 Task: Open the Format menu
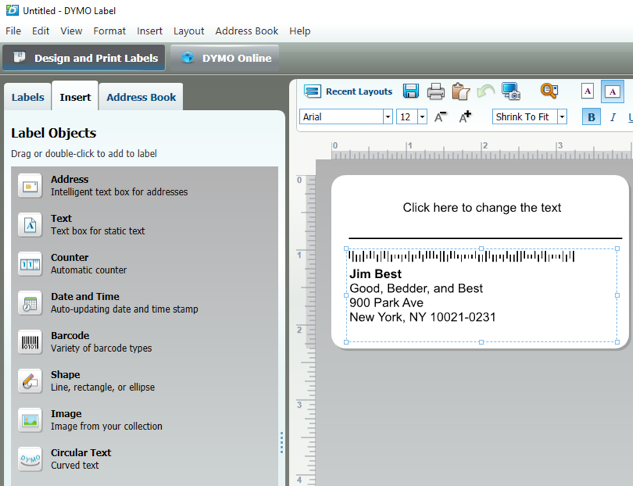(109, 31)
